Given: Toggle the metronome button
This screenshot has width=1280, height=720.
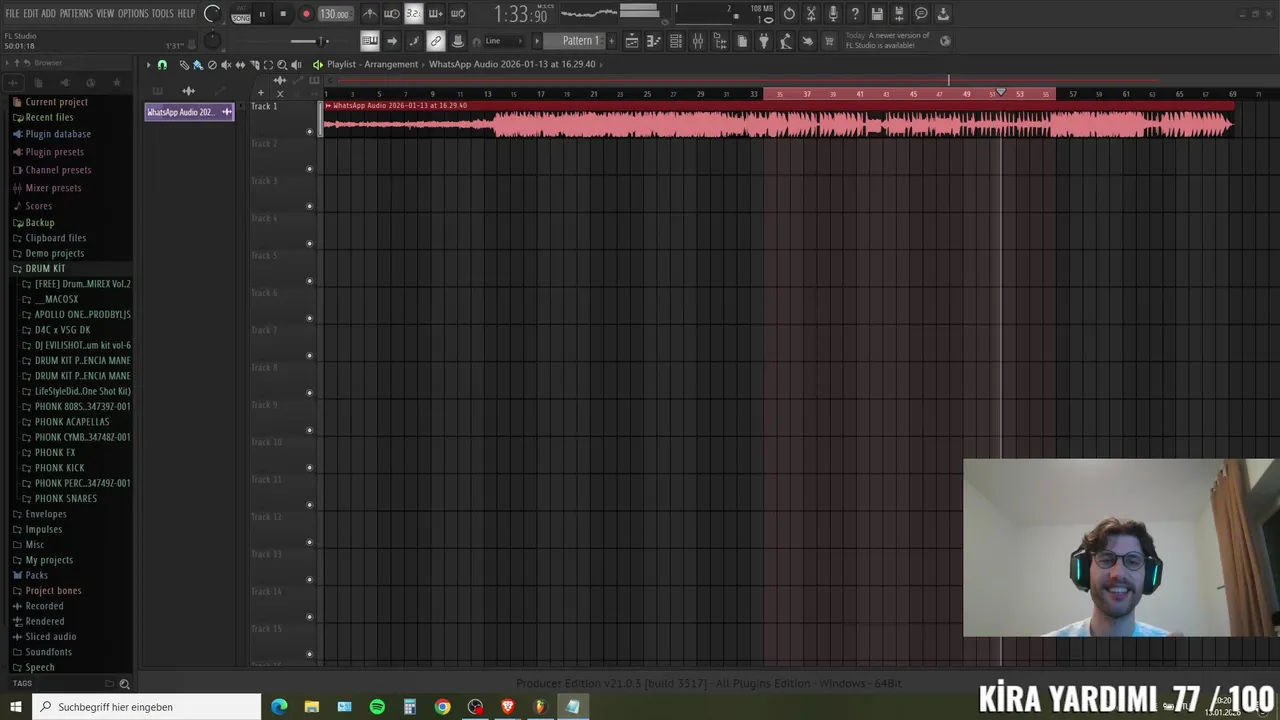Looking at the screenshot, I should tap(370, 14).
